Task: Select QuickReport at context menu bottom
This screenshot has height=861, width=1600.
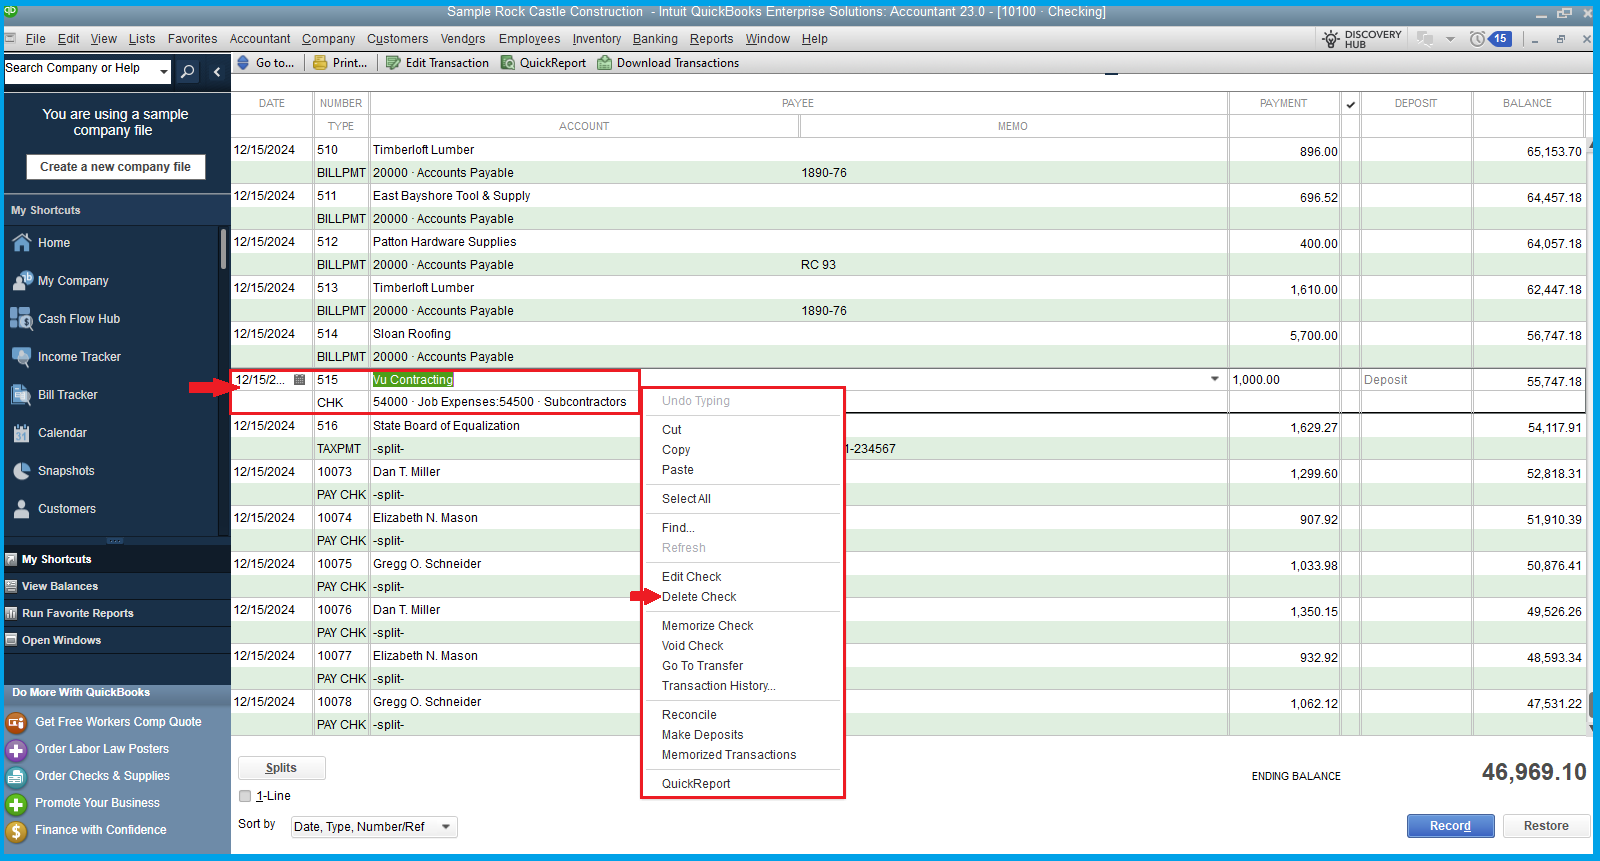Action: click(696, 784)
